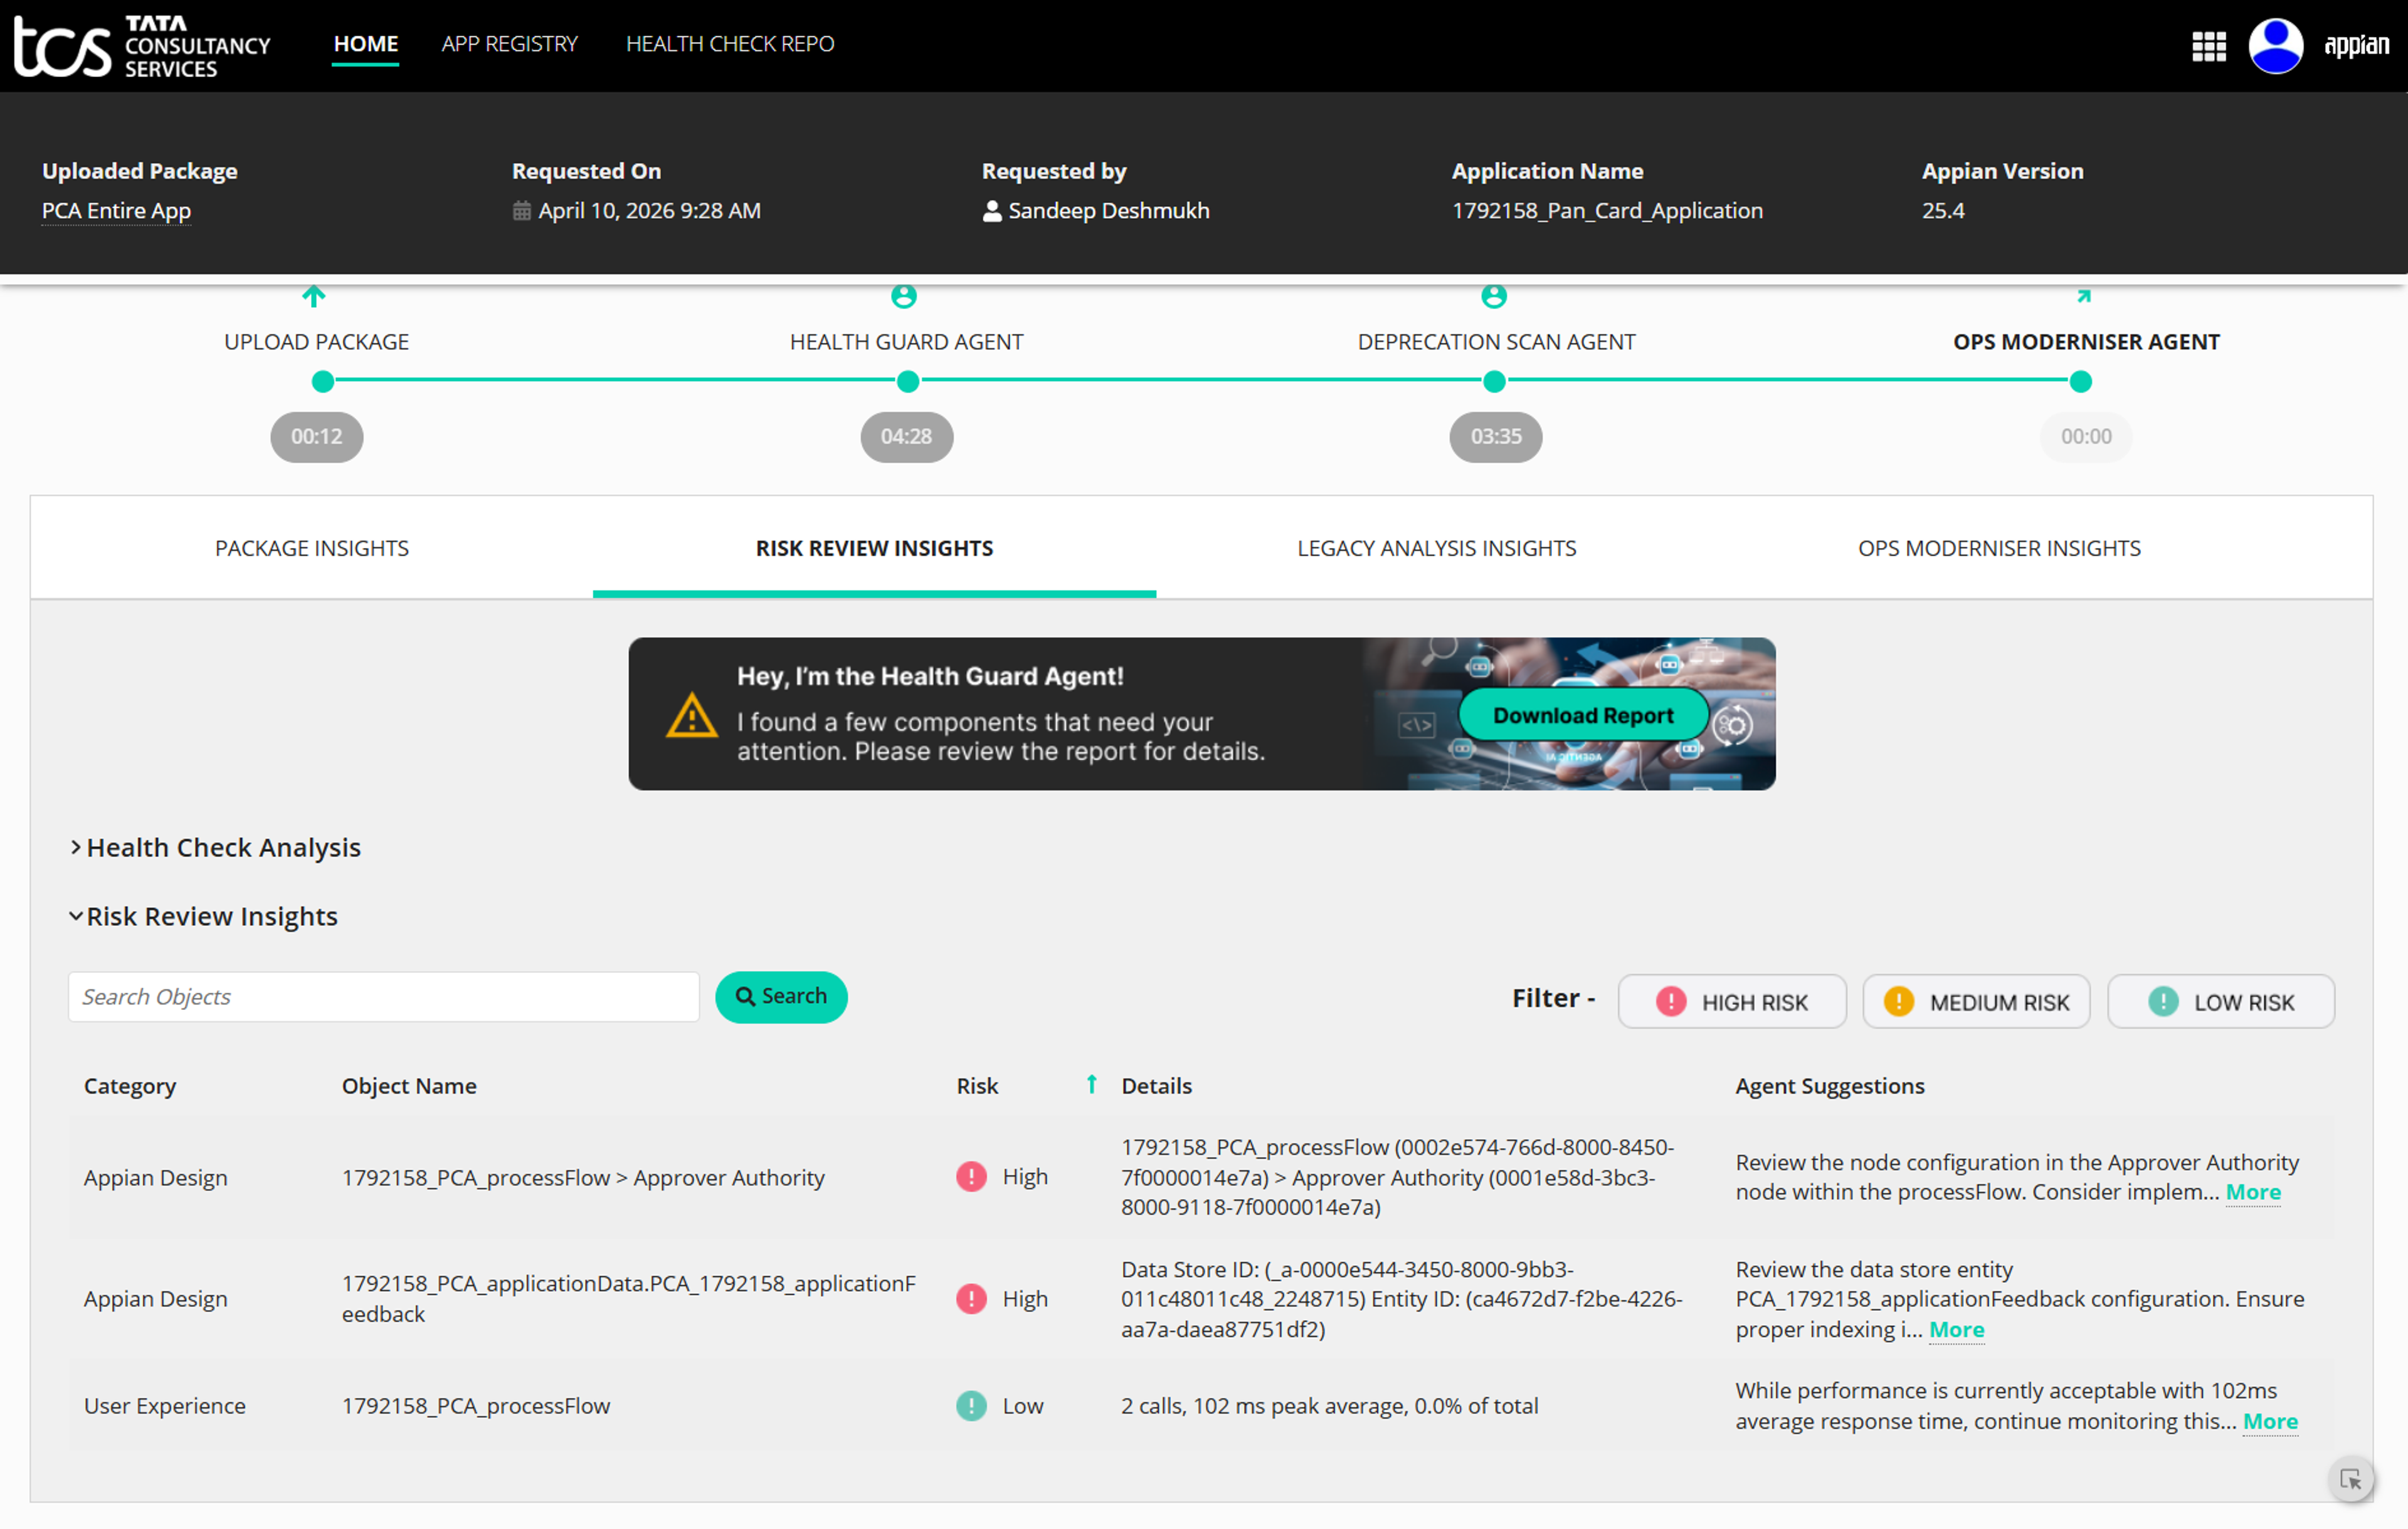
Task: Click the 1792158_Pan_Card_Application name
Action: click(1607, 211)
